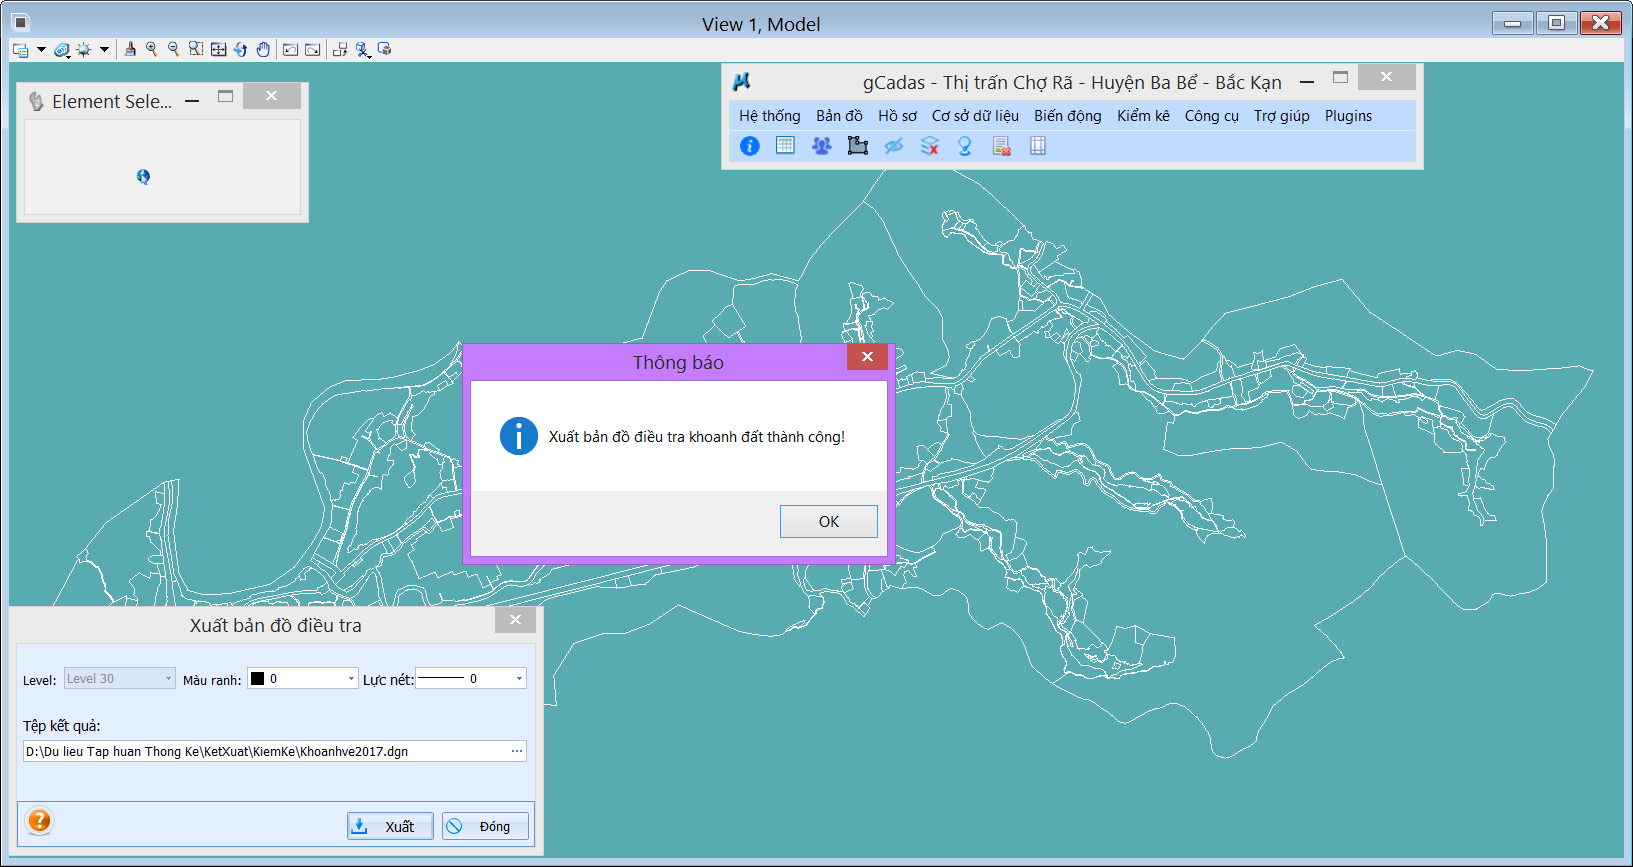Open the table grid icon in gCadas toolbar
1633x867 pixels.
pos(785,146)
